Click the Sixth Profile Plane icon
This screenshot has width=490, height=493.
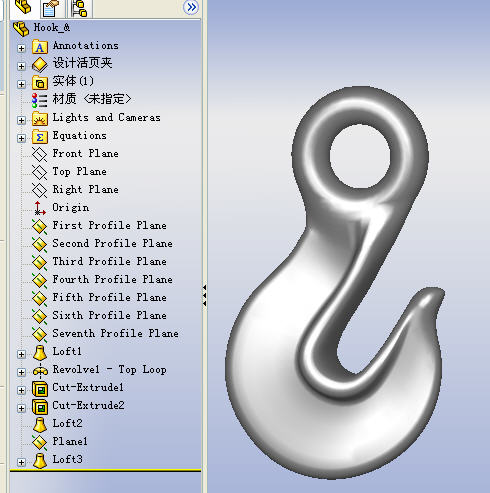point(40,317)
